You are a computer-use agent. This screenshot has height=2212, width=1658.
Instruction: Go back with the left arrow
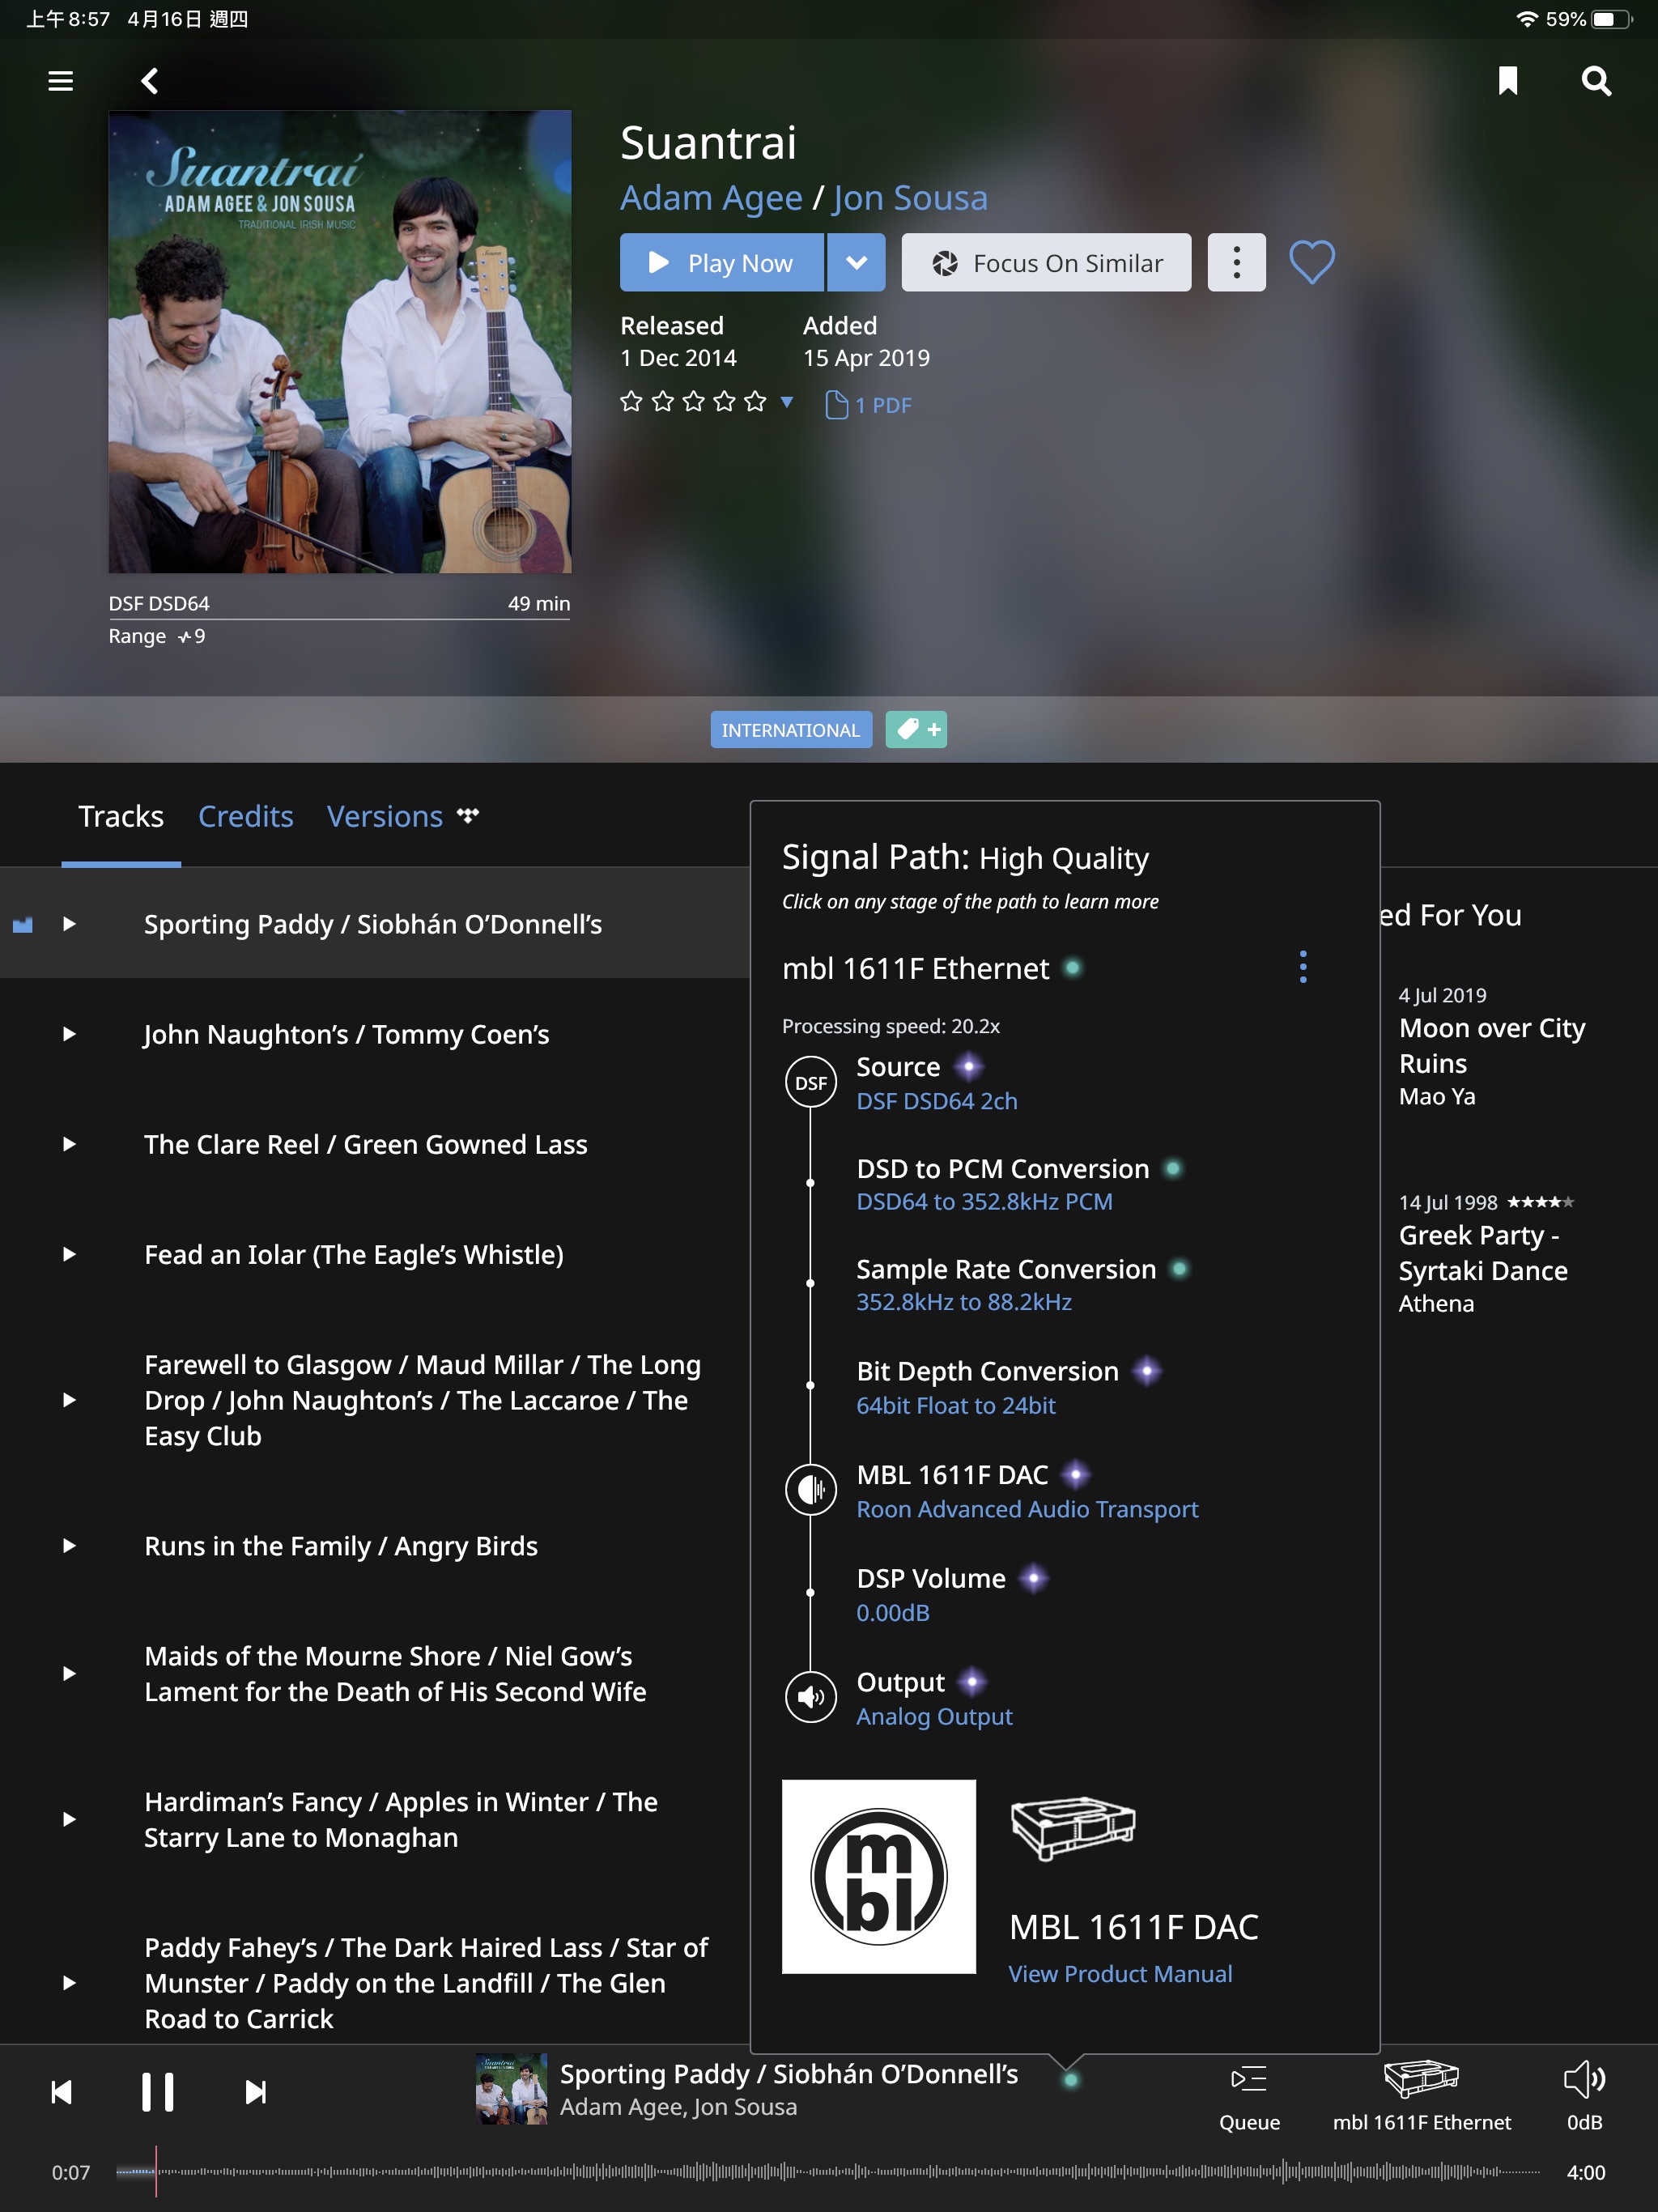[150, 81]
